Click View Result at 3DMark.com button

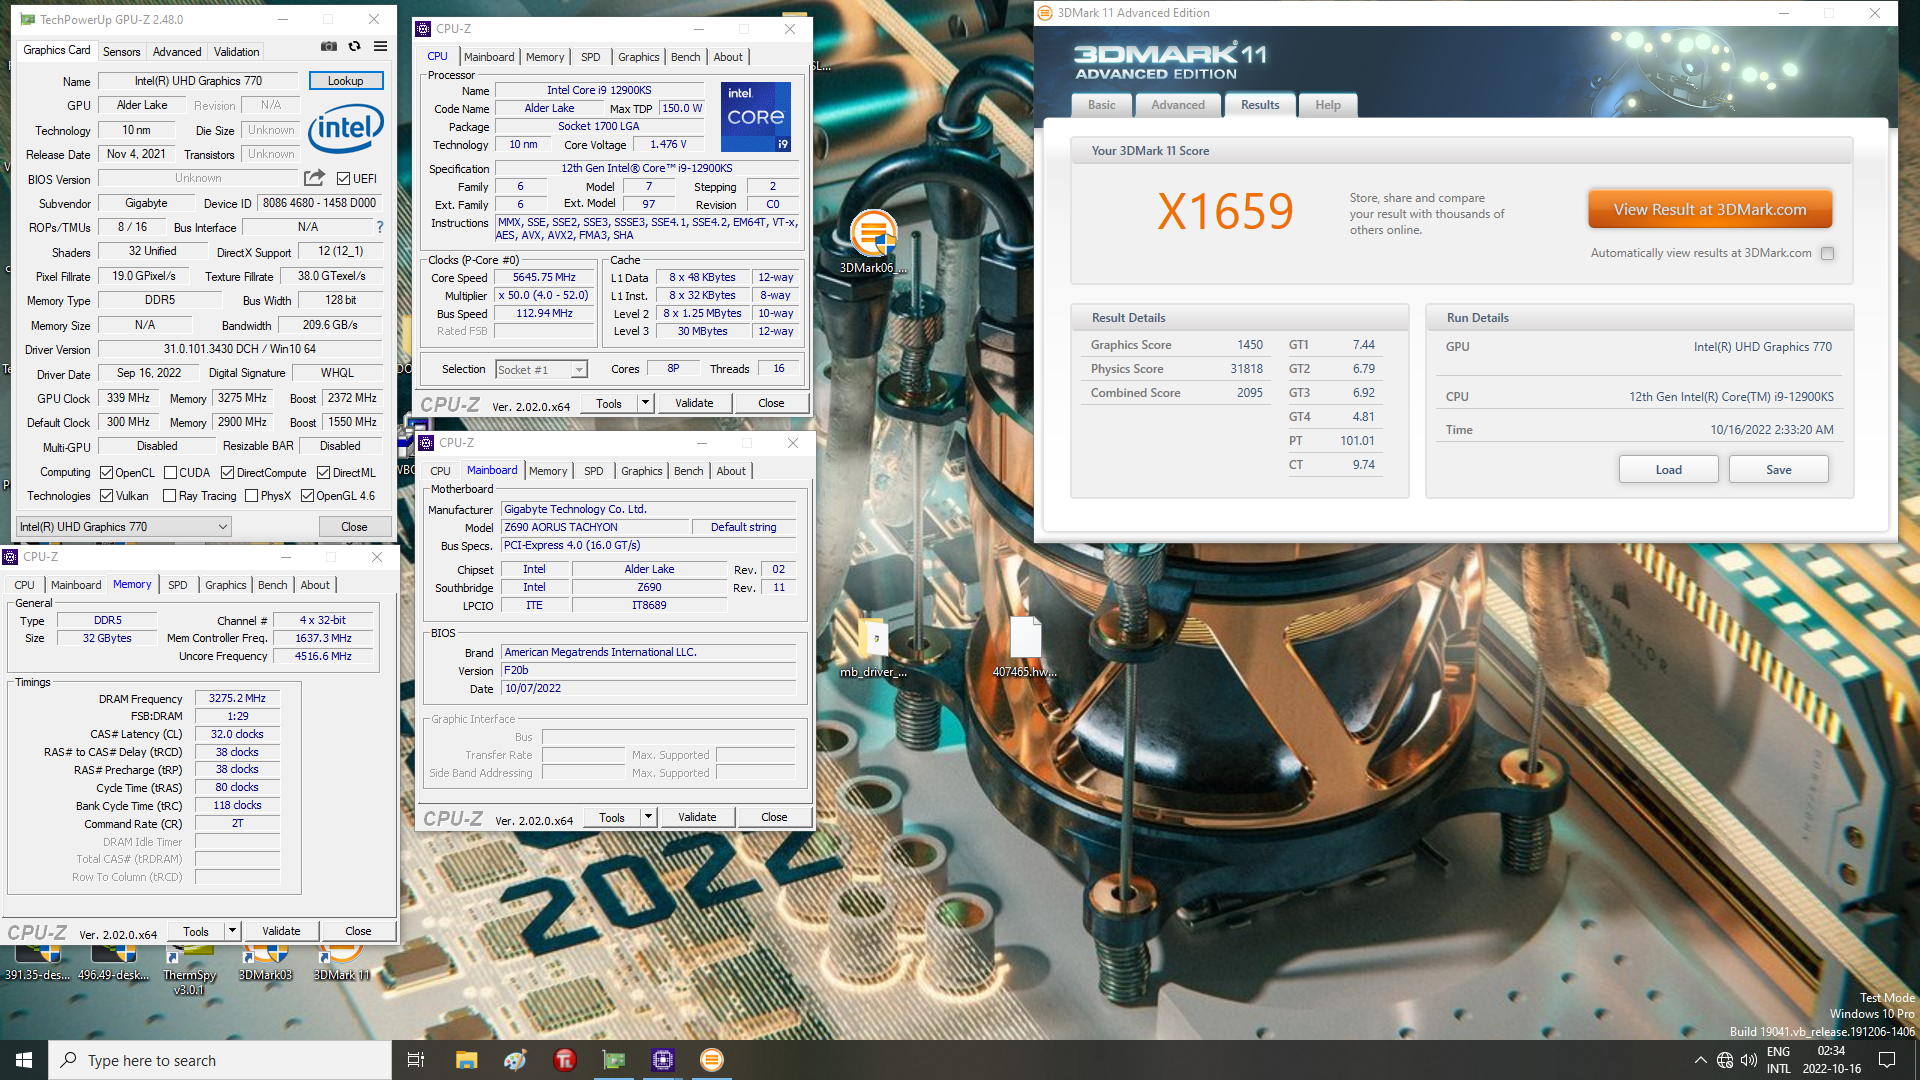tap(1710, 209)
